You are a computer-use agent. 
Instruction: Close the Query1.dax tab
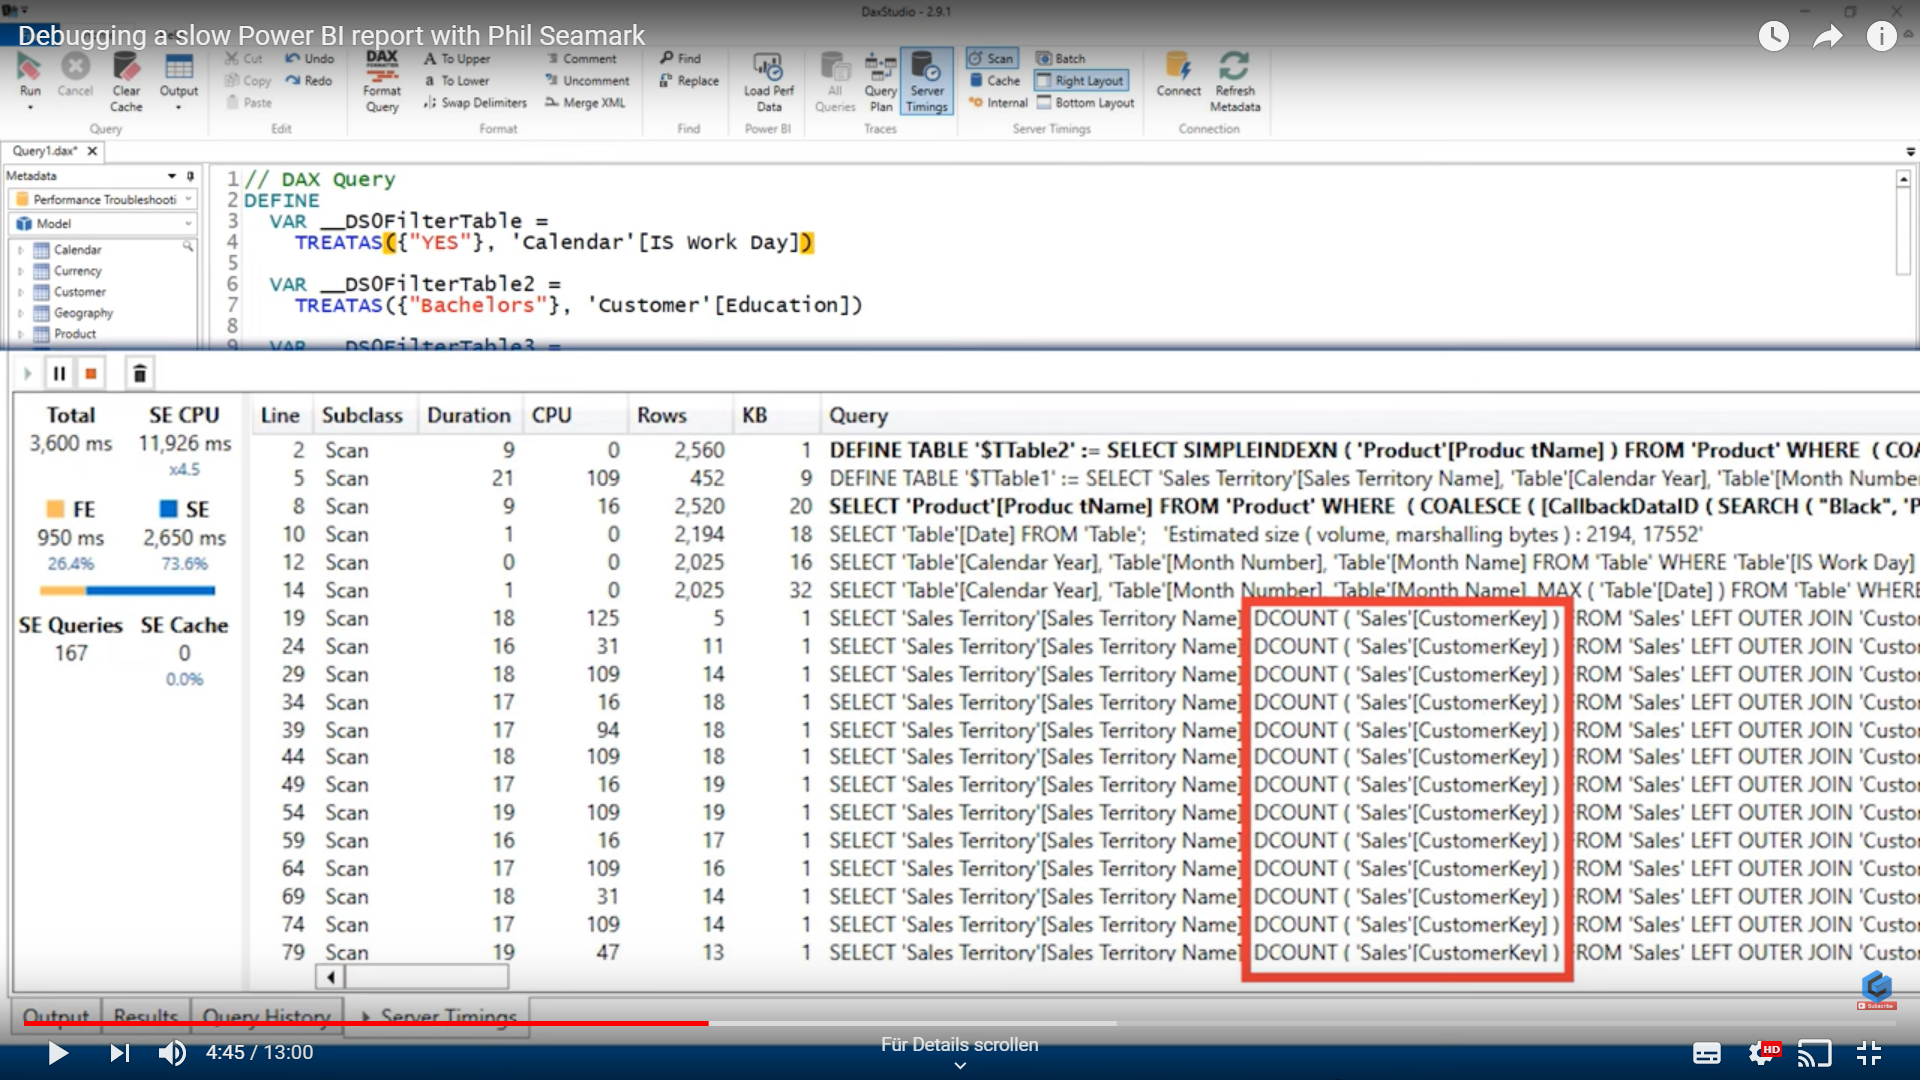92,151
